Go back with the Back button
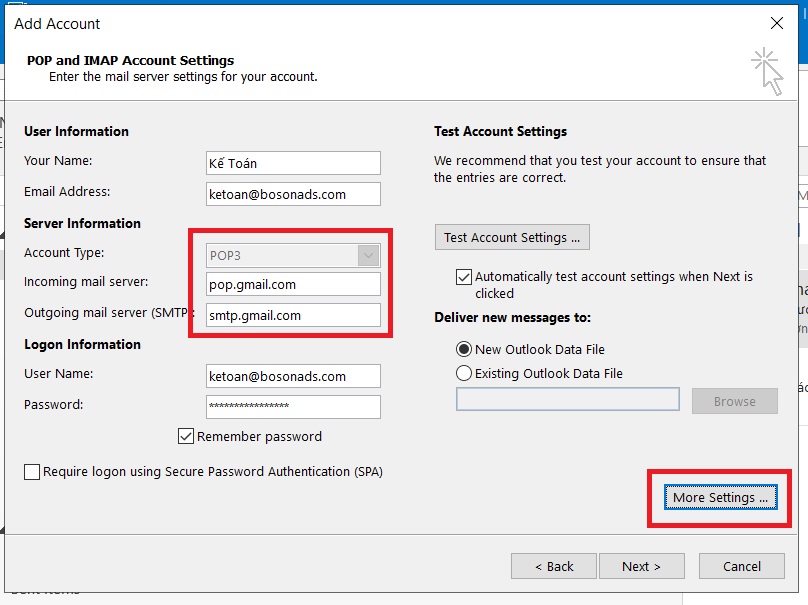This screenshot has width=808, height=605. pyautogui.click(x=553, y=566)
